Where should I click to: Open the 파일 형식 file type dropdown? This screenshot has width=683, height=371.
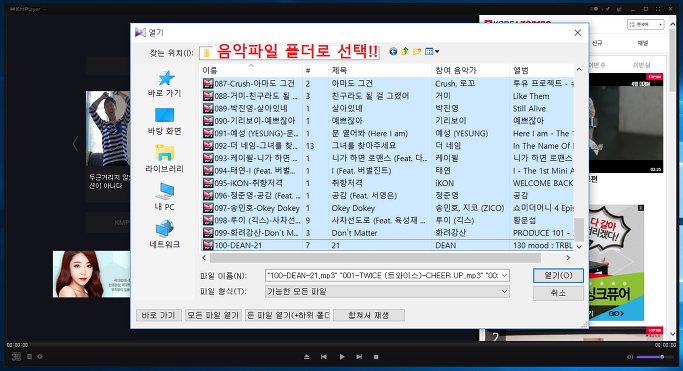coord(387,291)
